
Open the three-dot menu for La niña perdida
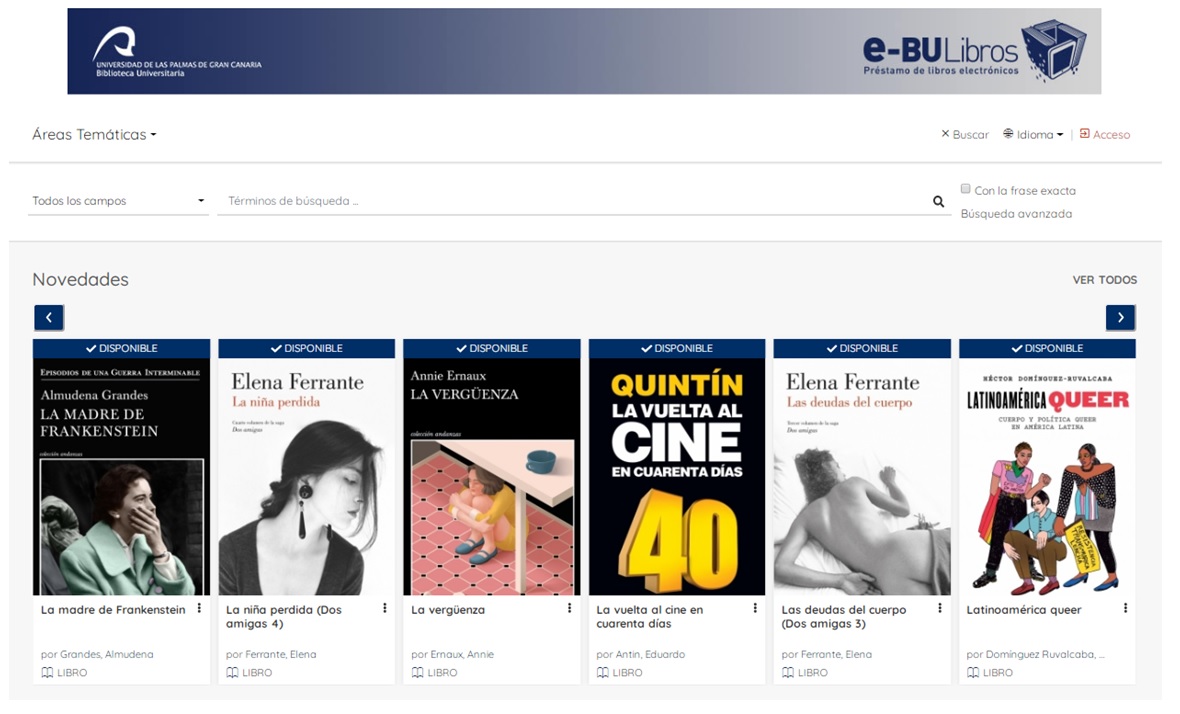pyautogui.click(x=385, y=609)
